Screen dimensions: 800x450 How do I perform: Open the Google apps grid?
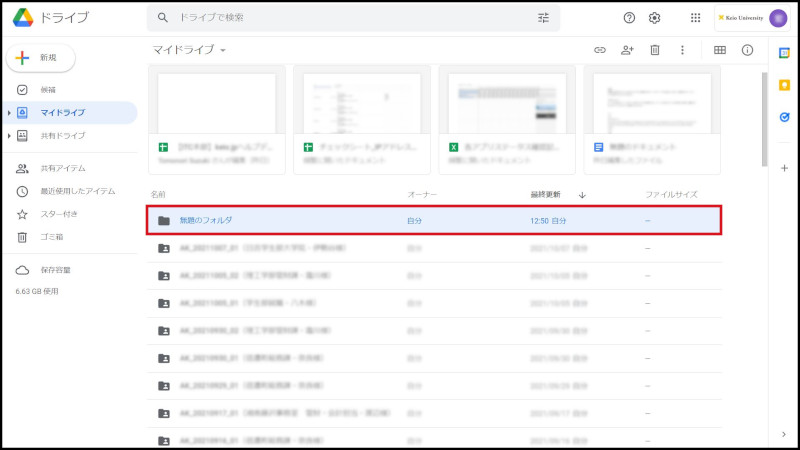[x=696, y=18]
